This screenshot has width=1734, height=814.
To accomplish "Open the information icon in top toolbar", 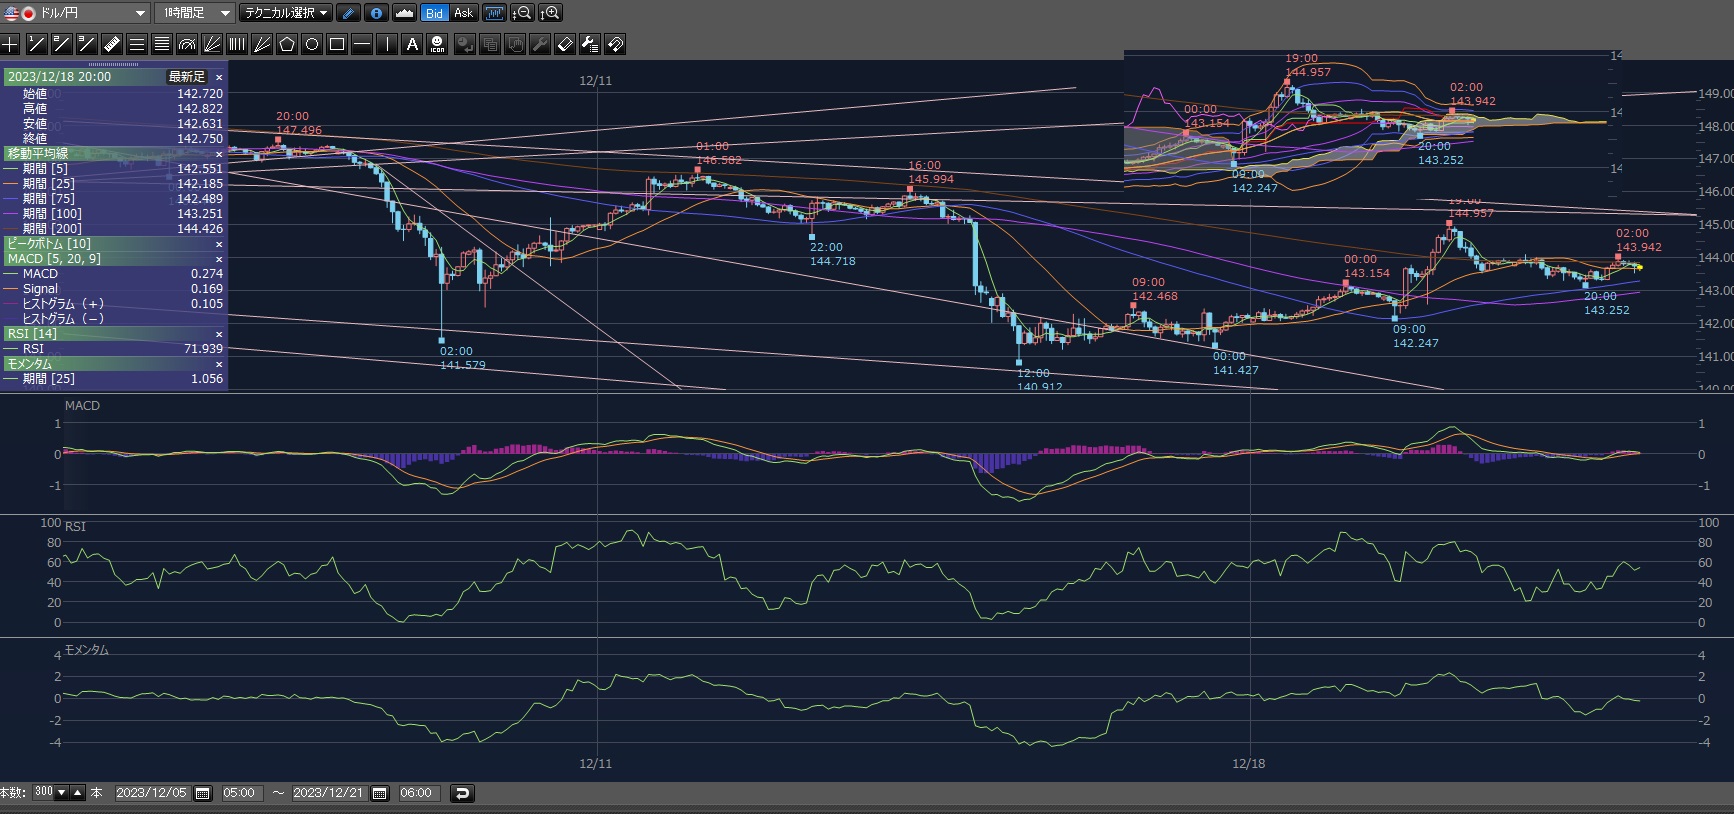I will click(376, 13).
